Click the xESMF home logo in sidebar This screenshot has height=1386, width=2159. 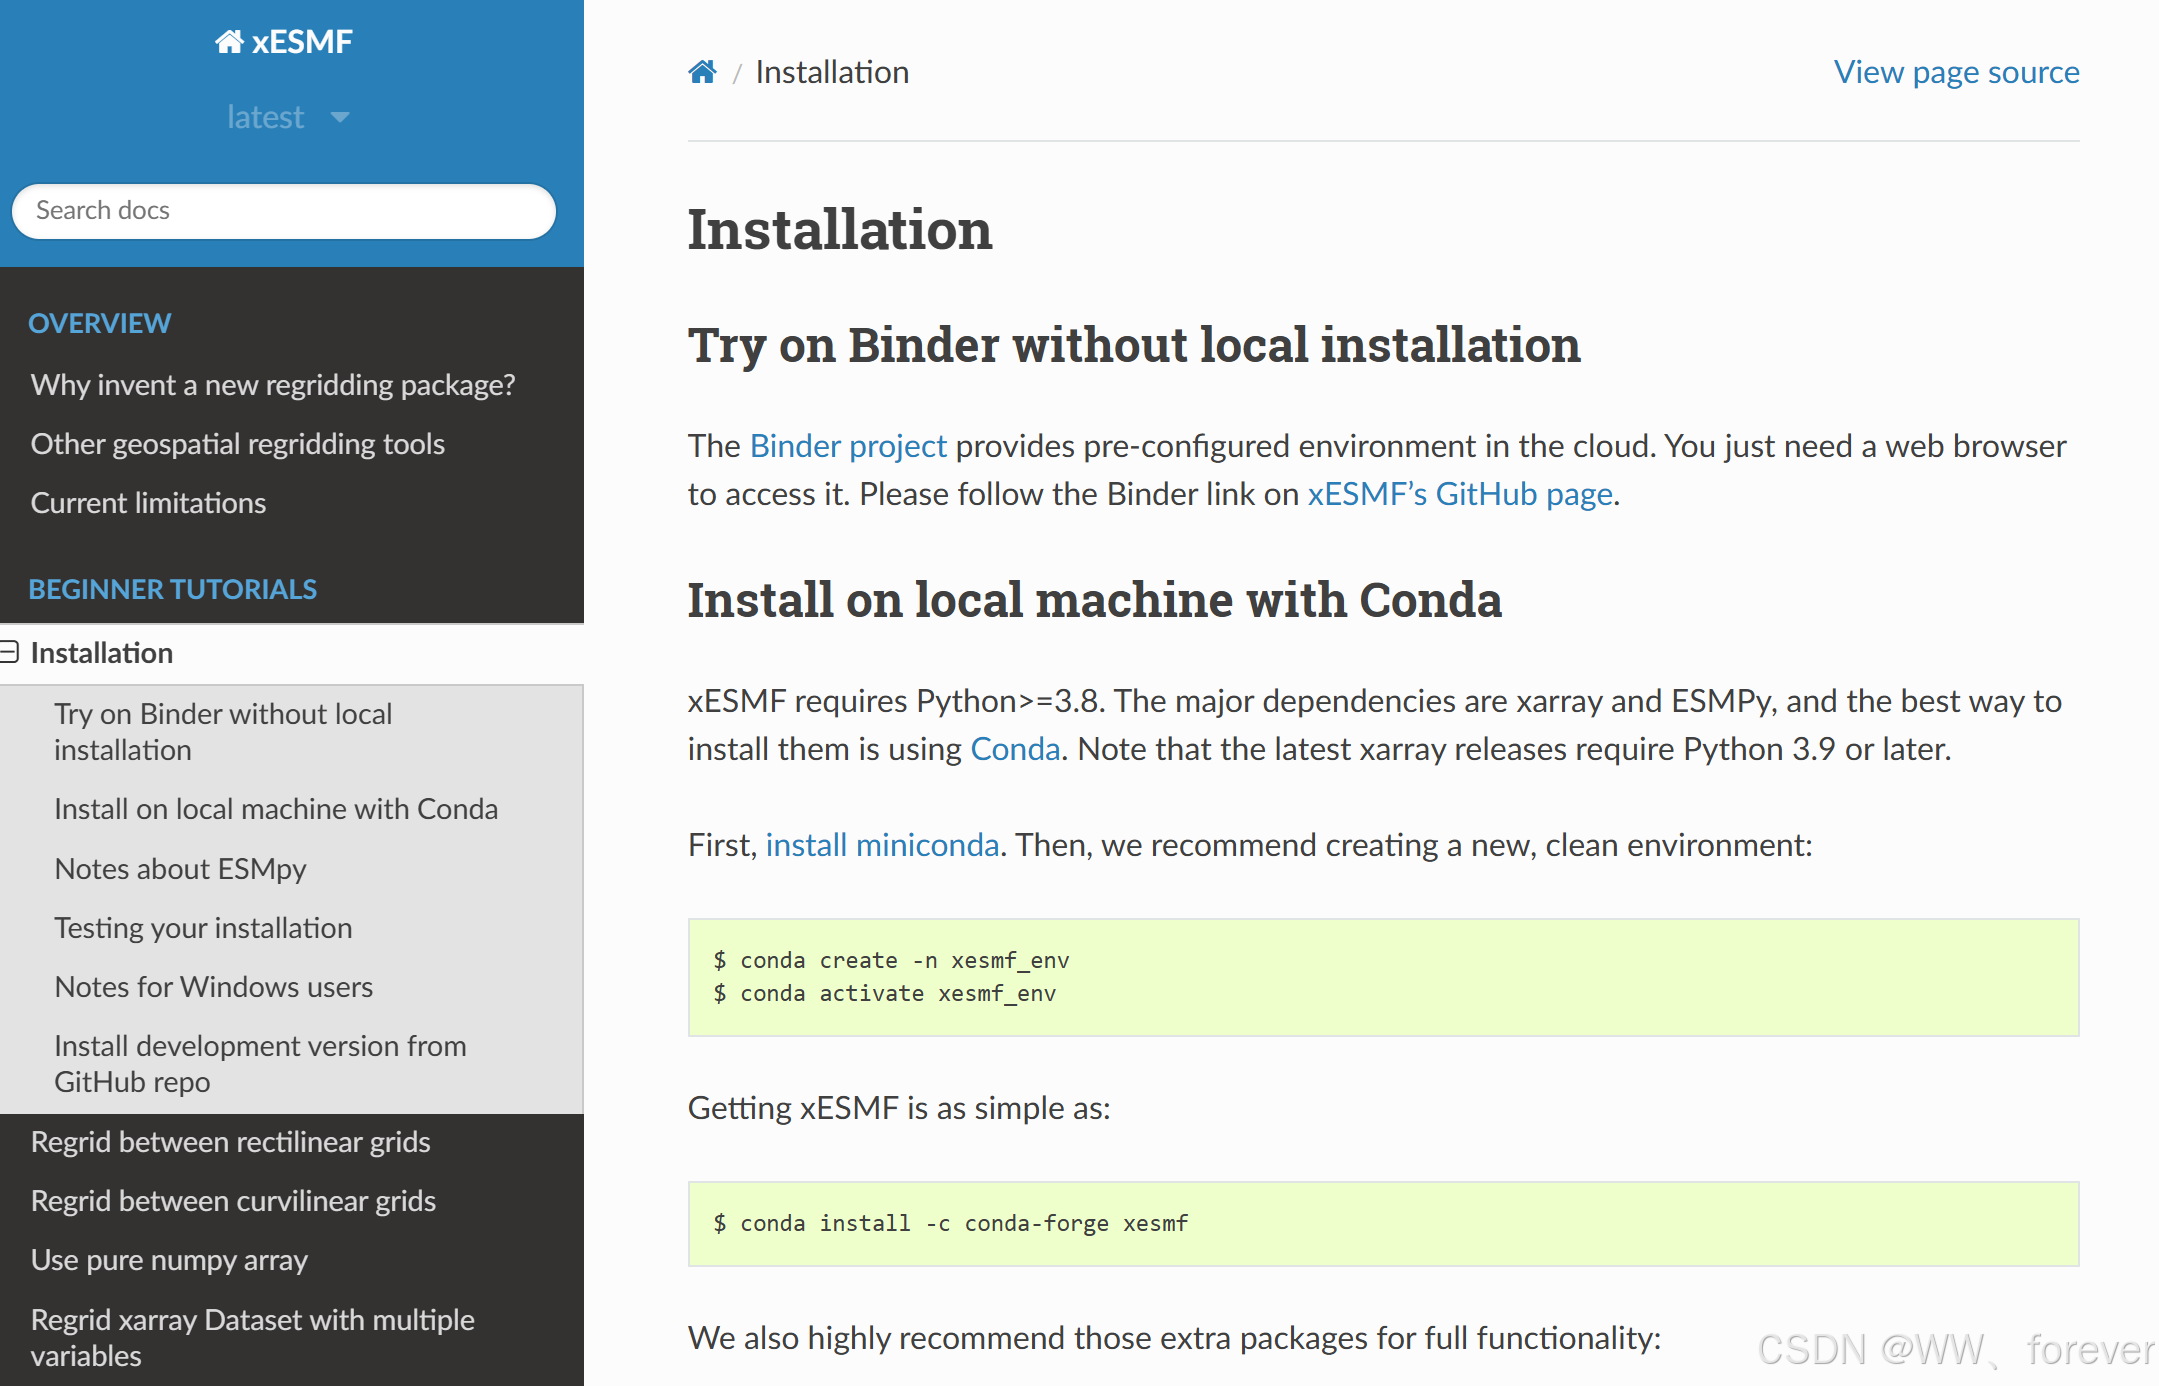(284, 42)
